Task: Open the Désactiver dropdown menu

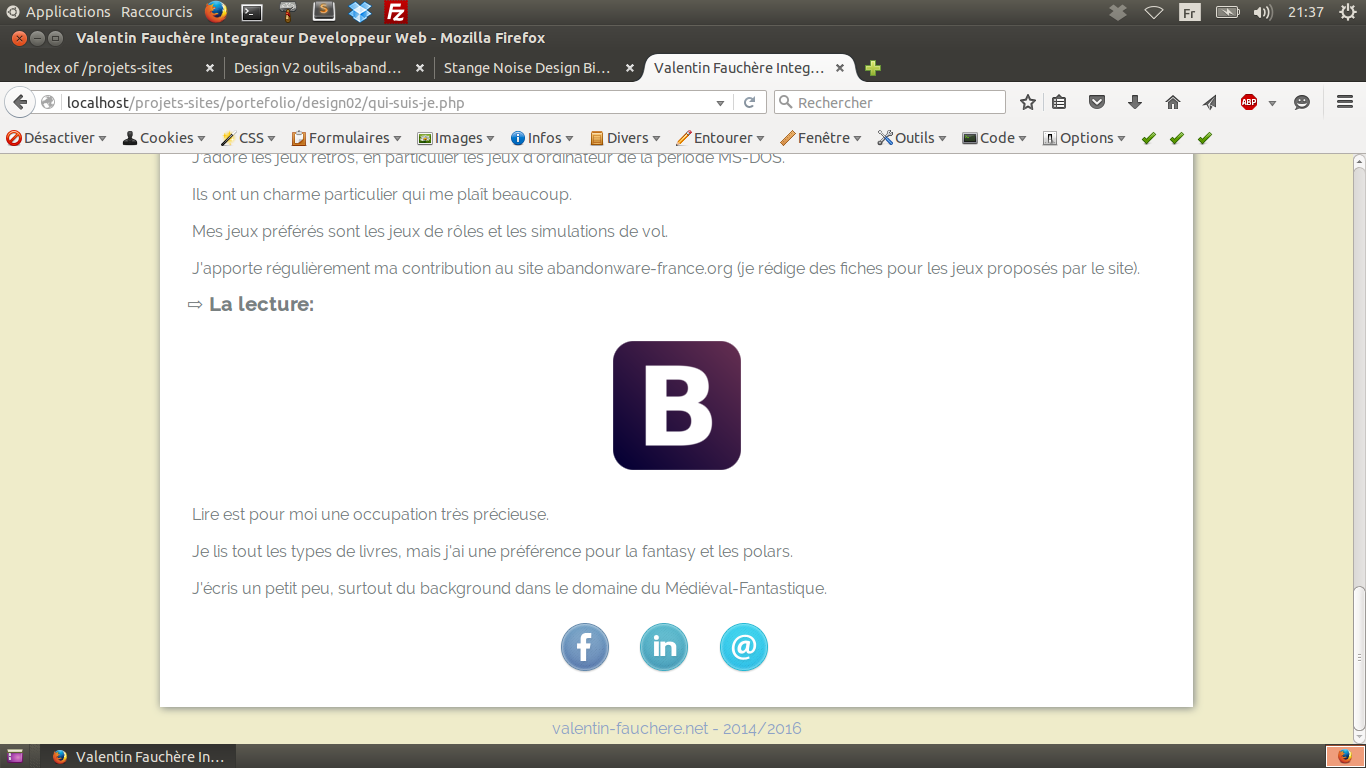Action: point(57,138)
